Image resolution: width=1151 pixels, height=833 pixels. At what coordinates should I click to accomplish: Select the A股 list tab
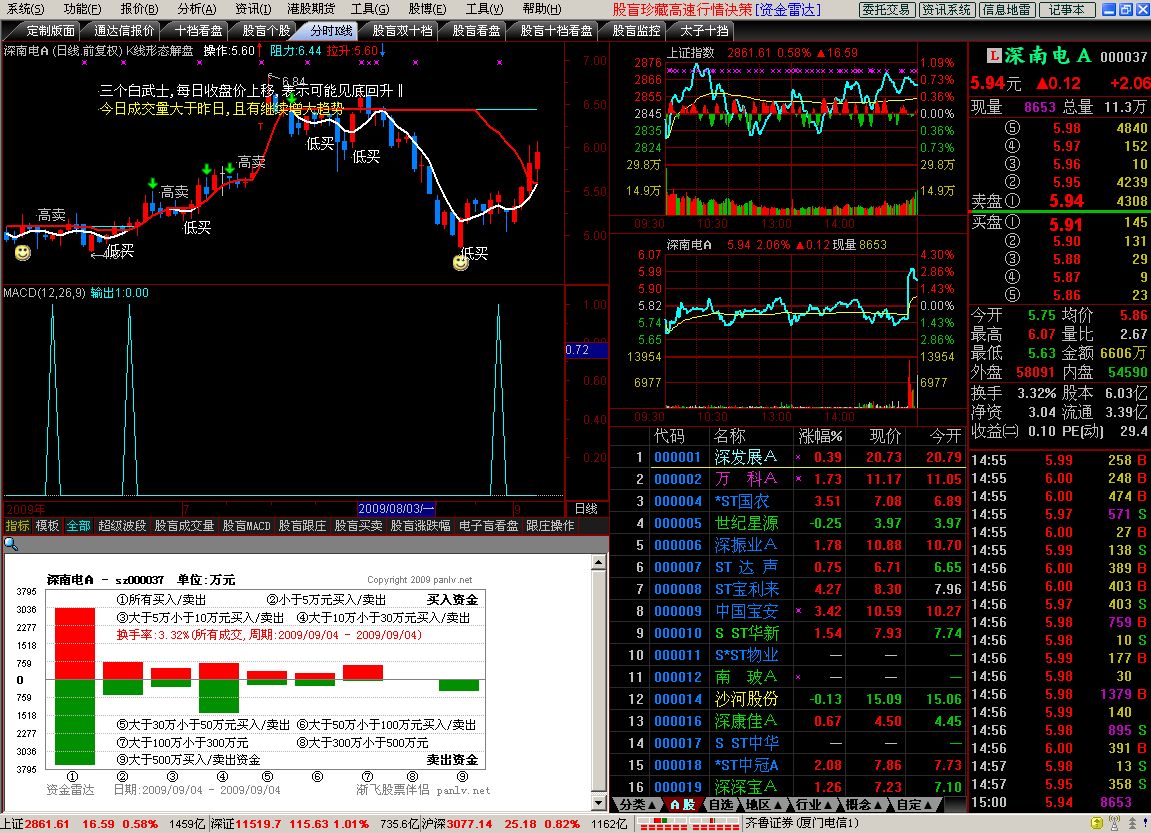point(683,804)
